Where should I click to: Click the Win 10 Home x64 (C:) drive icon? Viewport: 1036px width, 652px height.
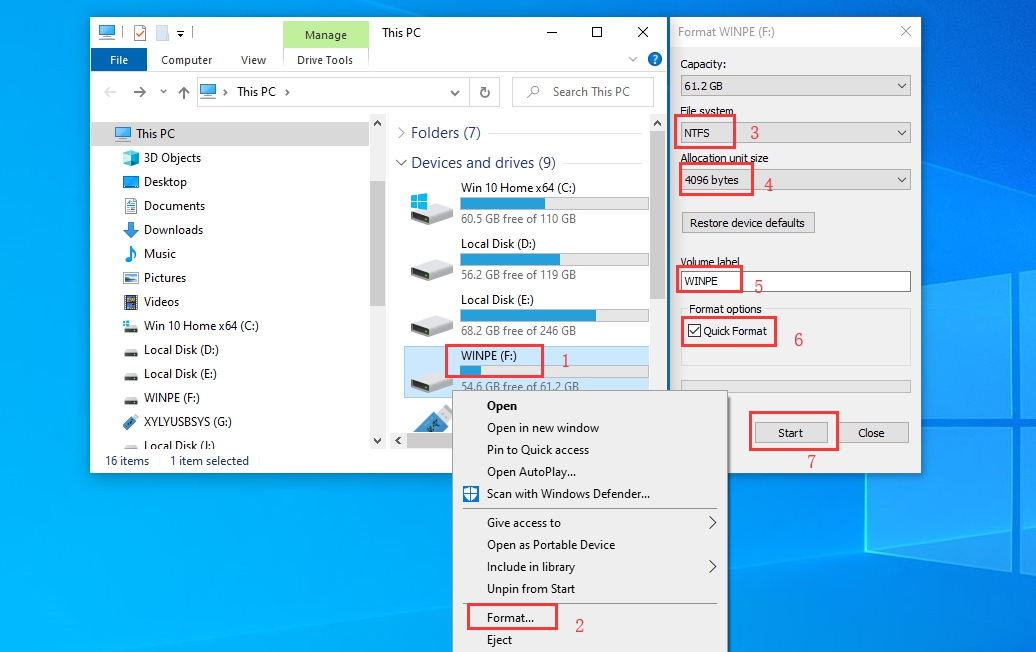429,208
